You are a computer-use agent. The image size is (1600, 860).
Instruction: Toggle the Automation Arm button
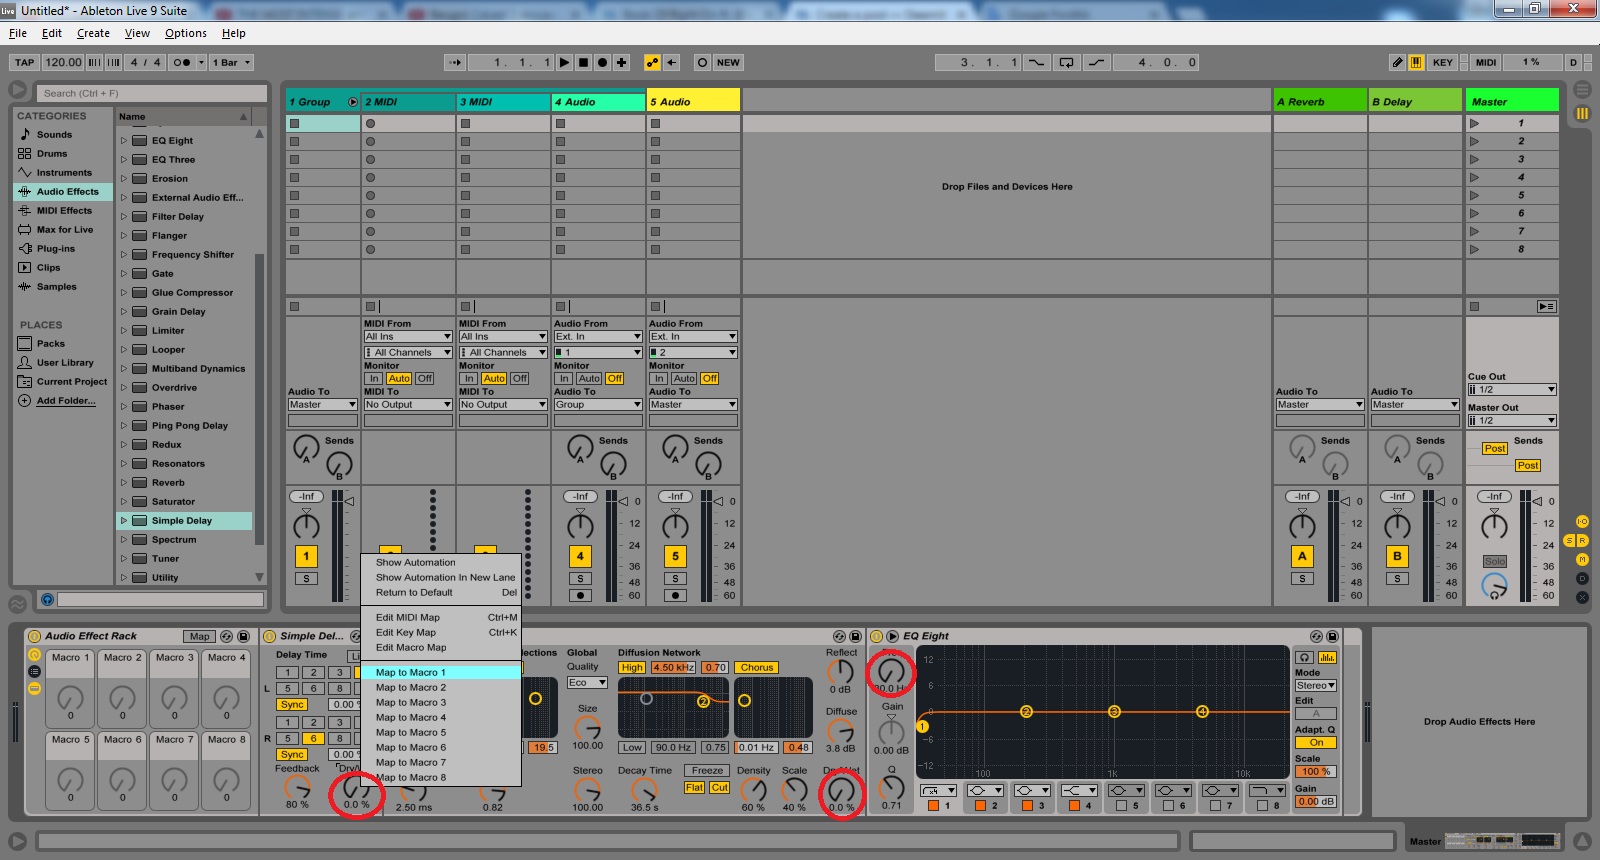pos(652,62)
